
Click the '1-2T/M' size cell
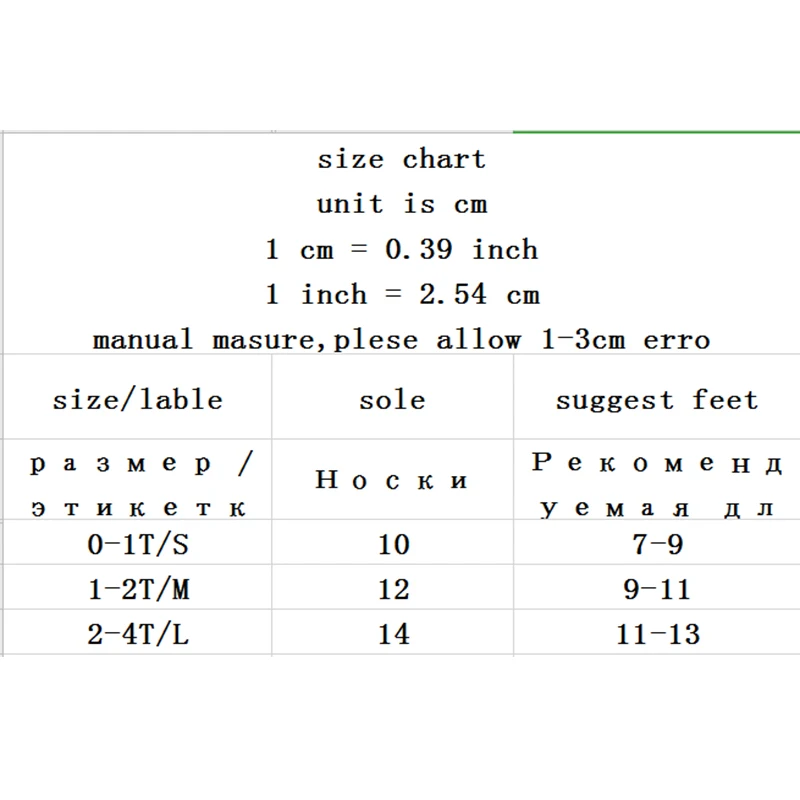(137, 590)
